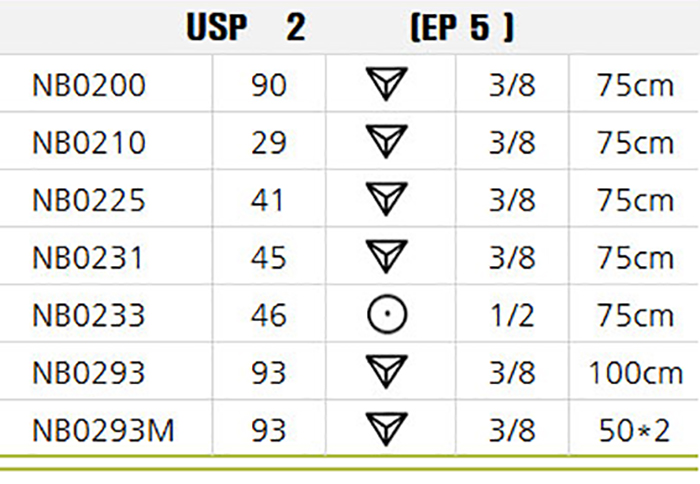Click the triangle needle icon in NB0293M row

click(x=387, y=429)
